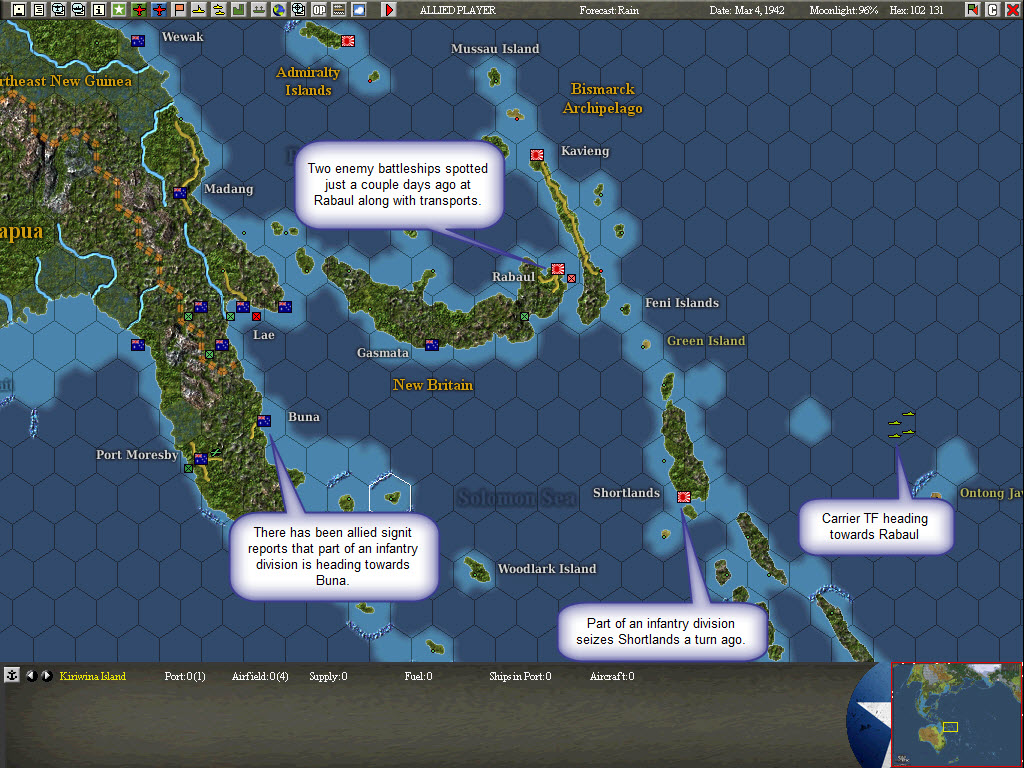Screen dimensions: 1024x768
Task: Click the 'Aircraft: 0' value
Action: [x=612, y=676]
